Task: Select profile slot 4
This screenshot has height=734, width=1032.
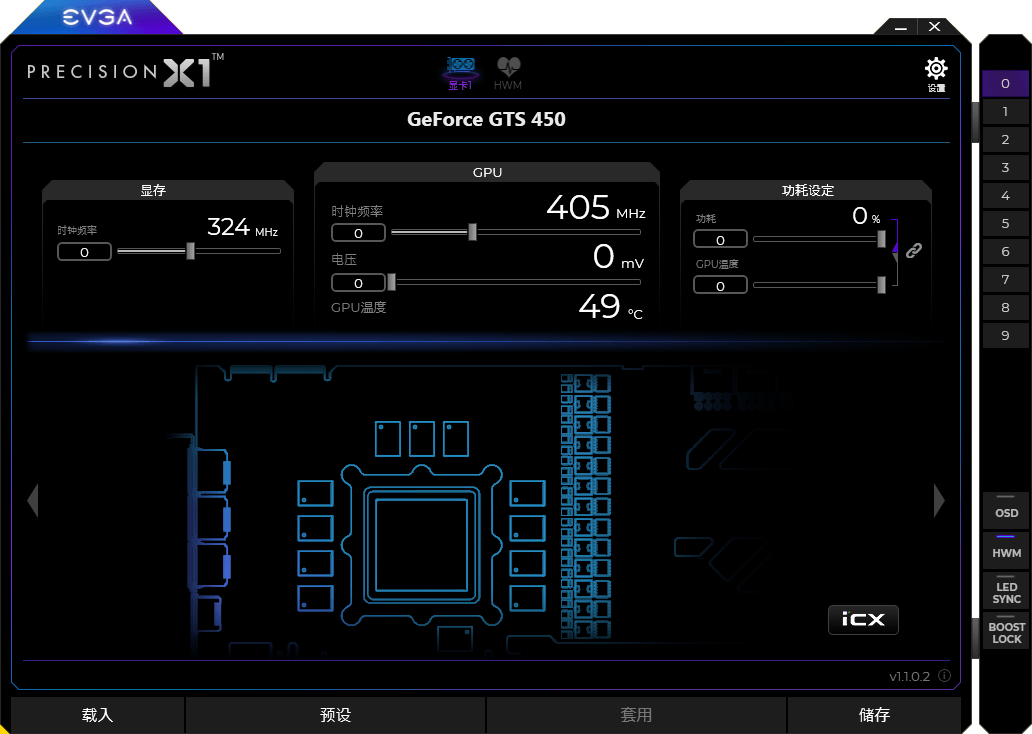Action: [x=1005, y=196]
